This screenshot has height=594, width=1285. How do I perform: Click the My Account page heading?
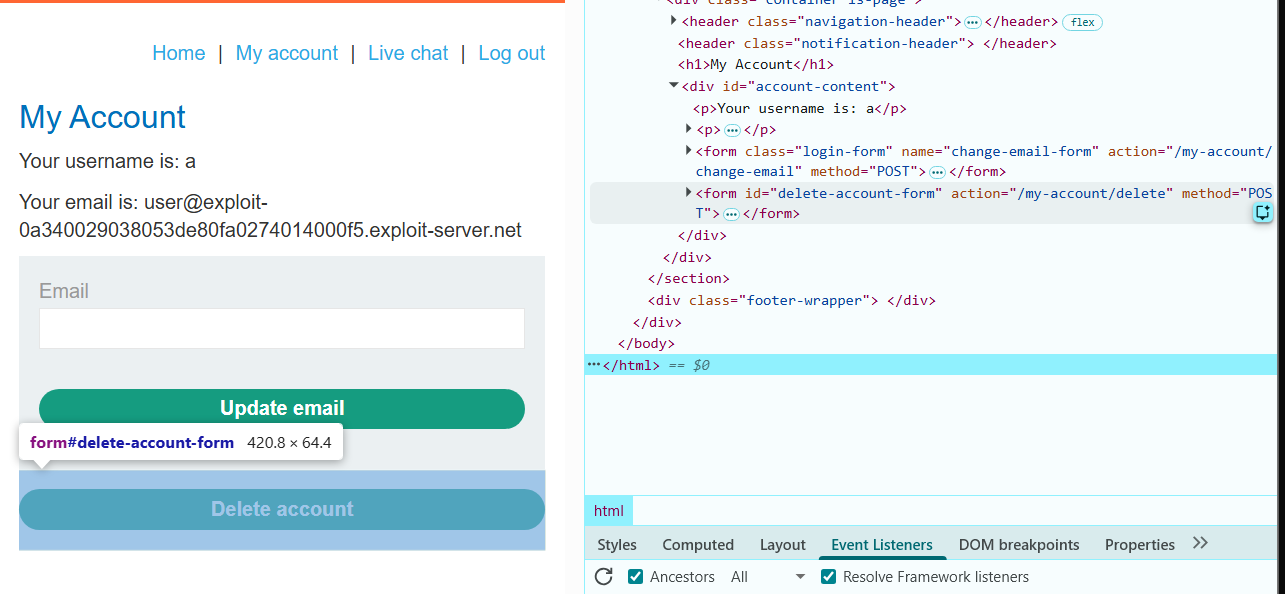(x=103, y=117)
